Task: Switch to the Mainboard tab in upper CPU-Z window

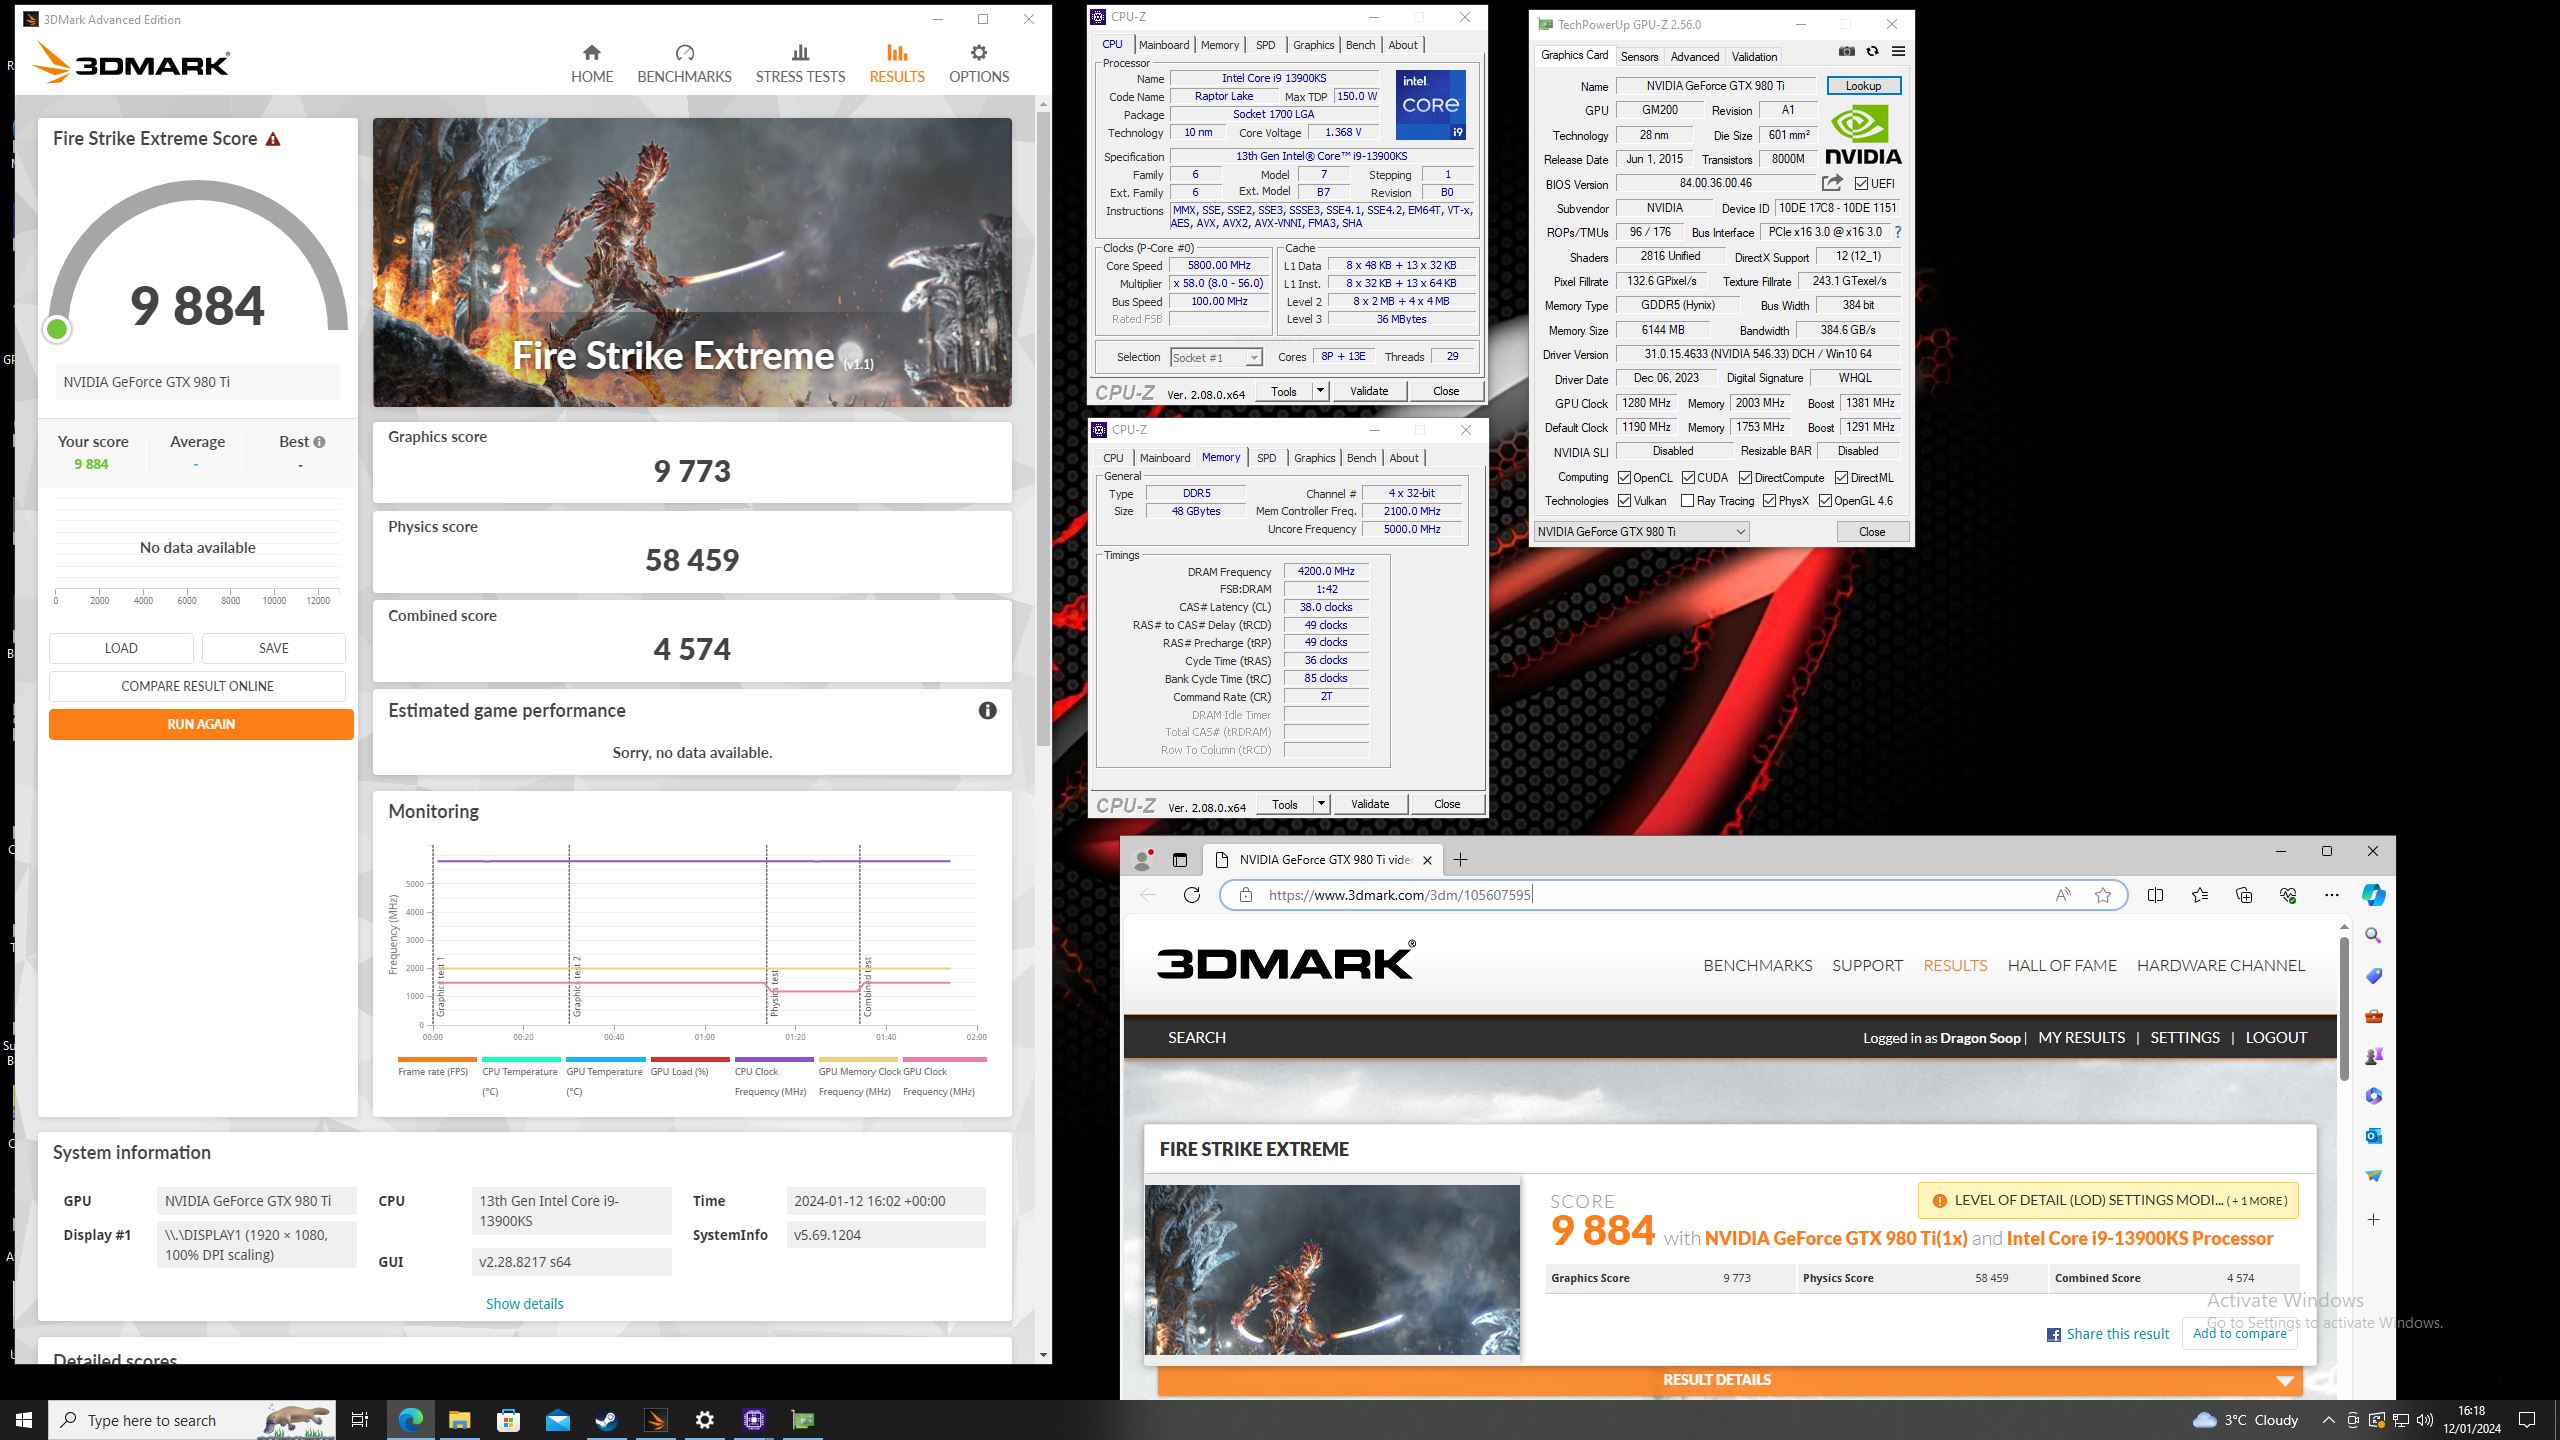Action: (1164, 45)
